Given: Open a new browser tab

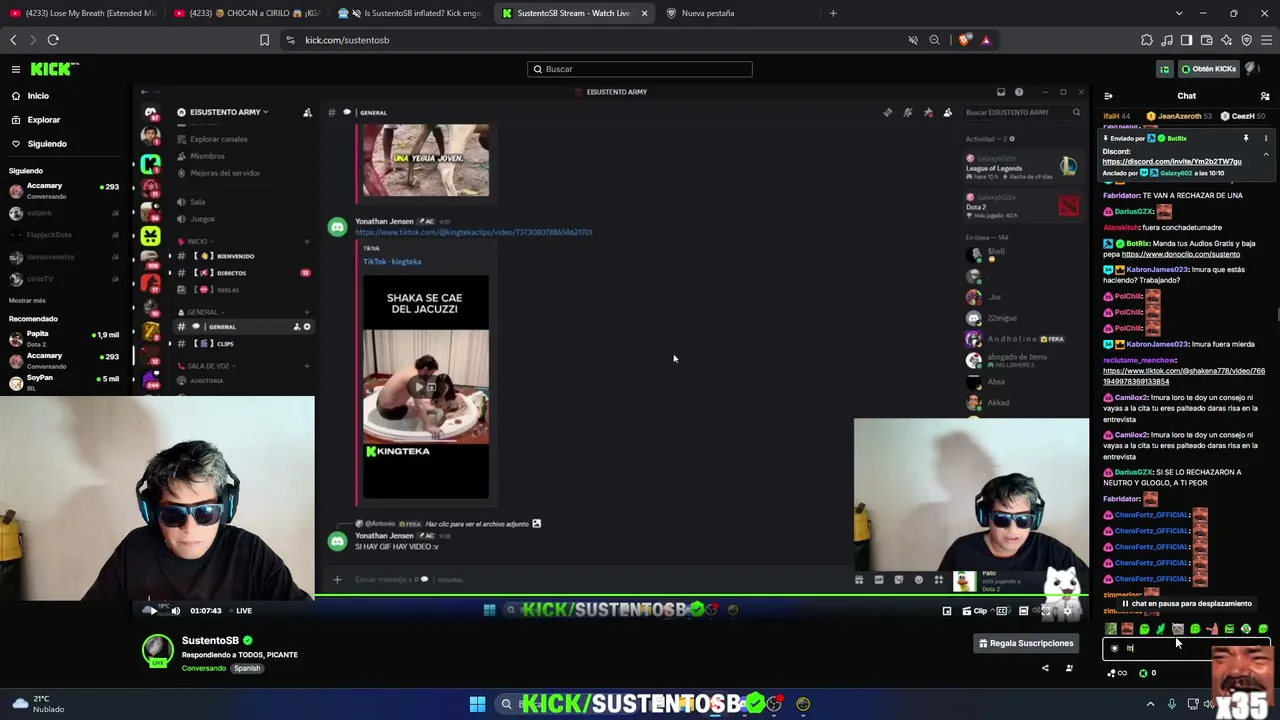Looking at the screenshot, I should click(833, 13).
